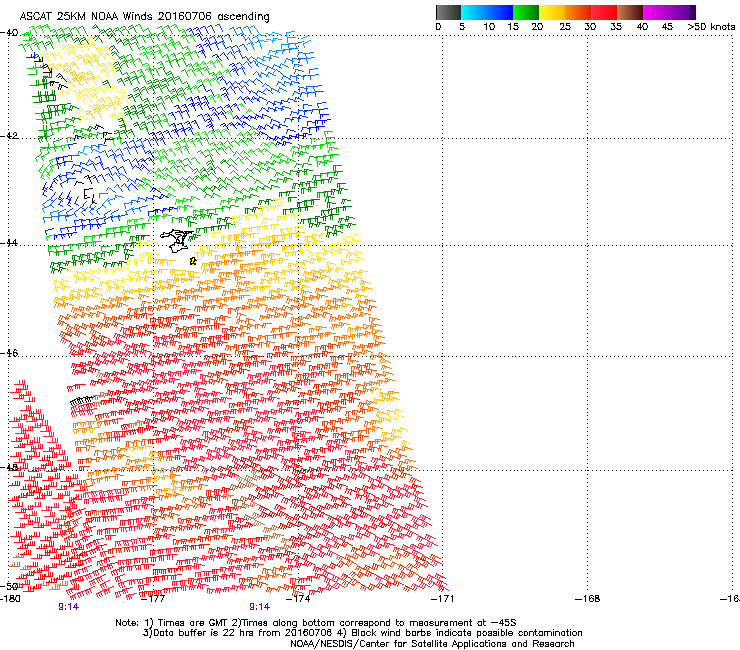Viewport: 740px width, 650px height.
Task: Click the "9:14" time label nearest -174
Action: coord(260,607)
